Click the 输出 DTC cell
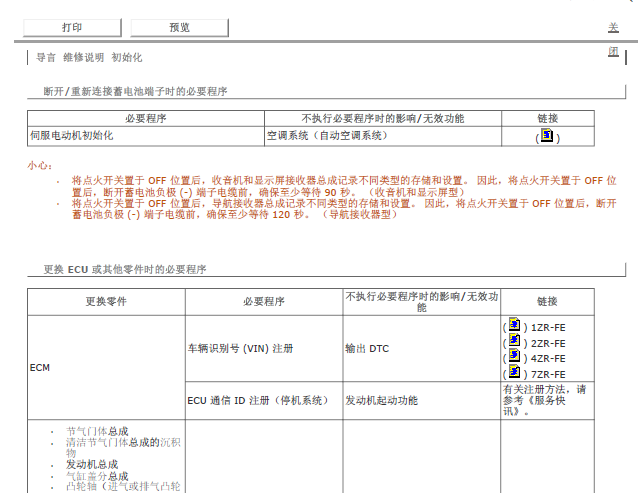638x493 pixels. coord(422,349)
